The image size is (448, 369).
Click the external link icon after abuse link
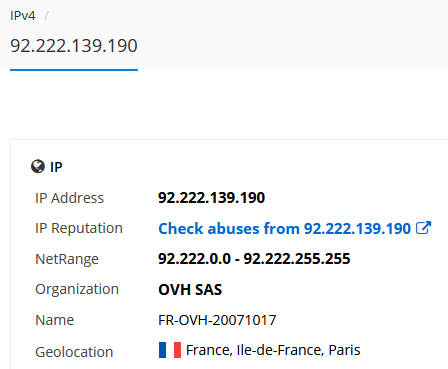click(x=423, y=228)
